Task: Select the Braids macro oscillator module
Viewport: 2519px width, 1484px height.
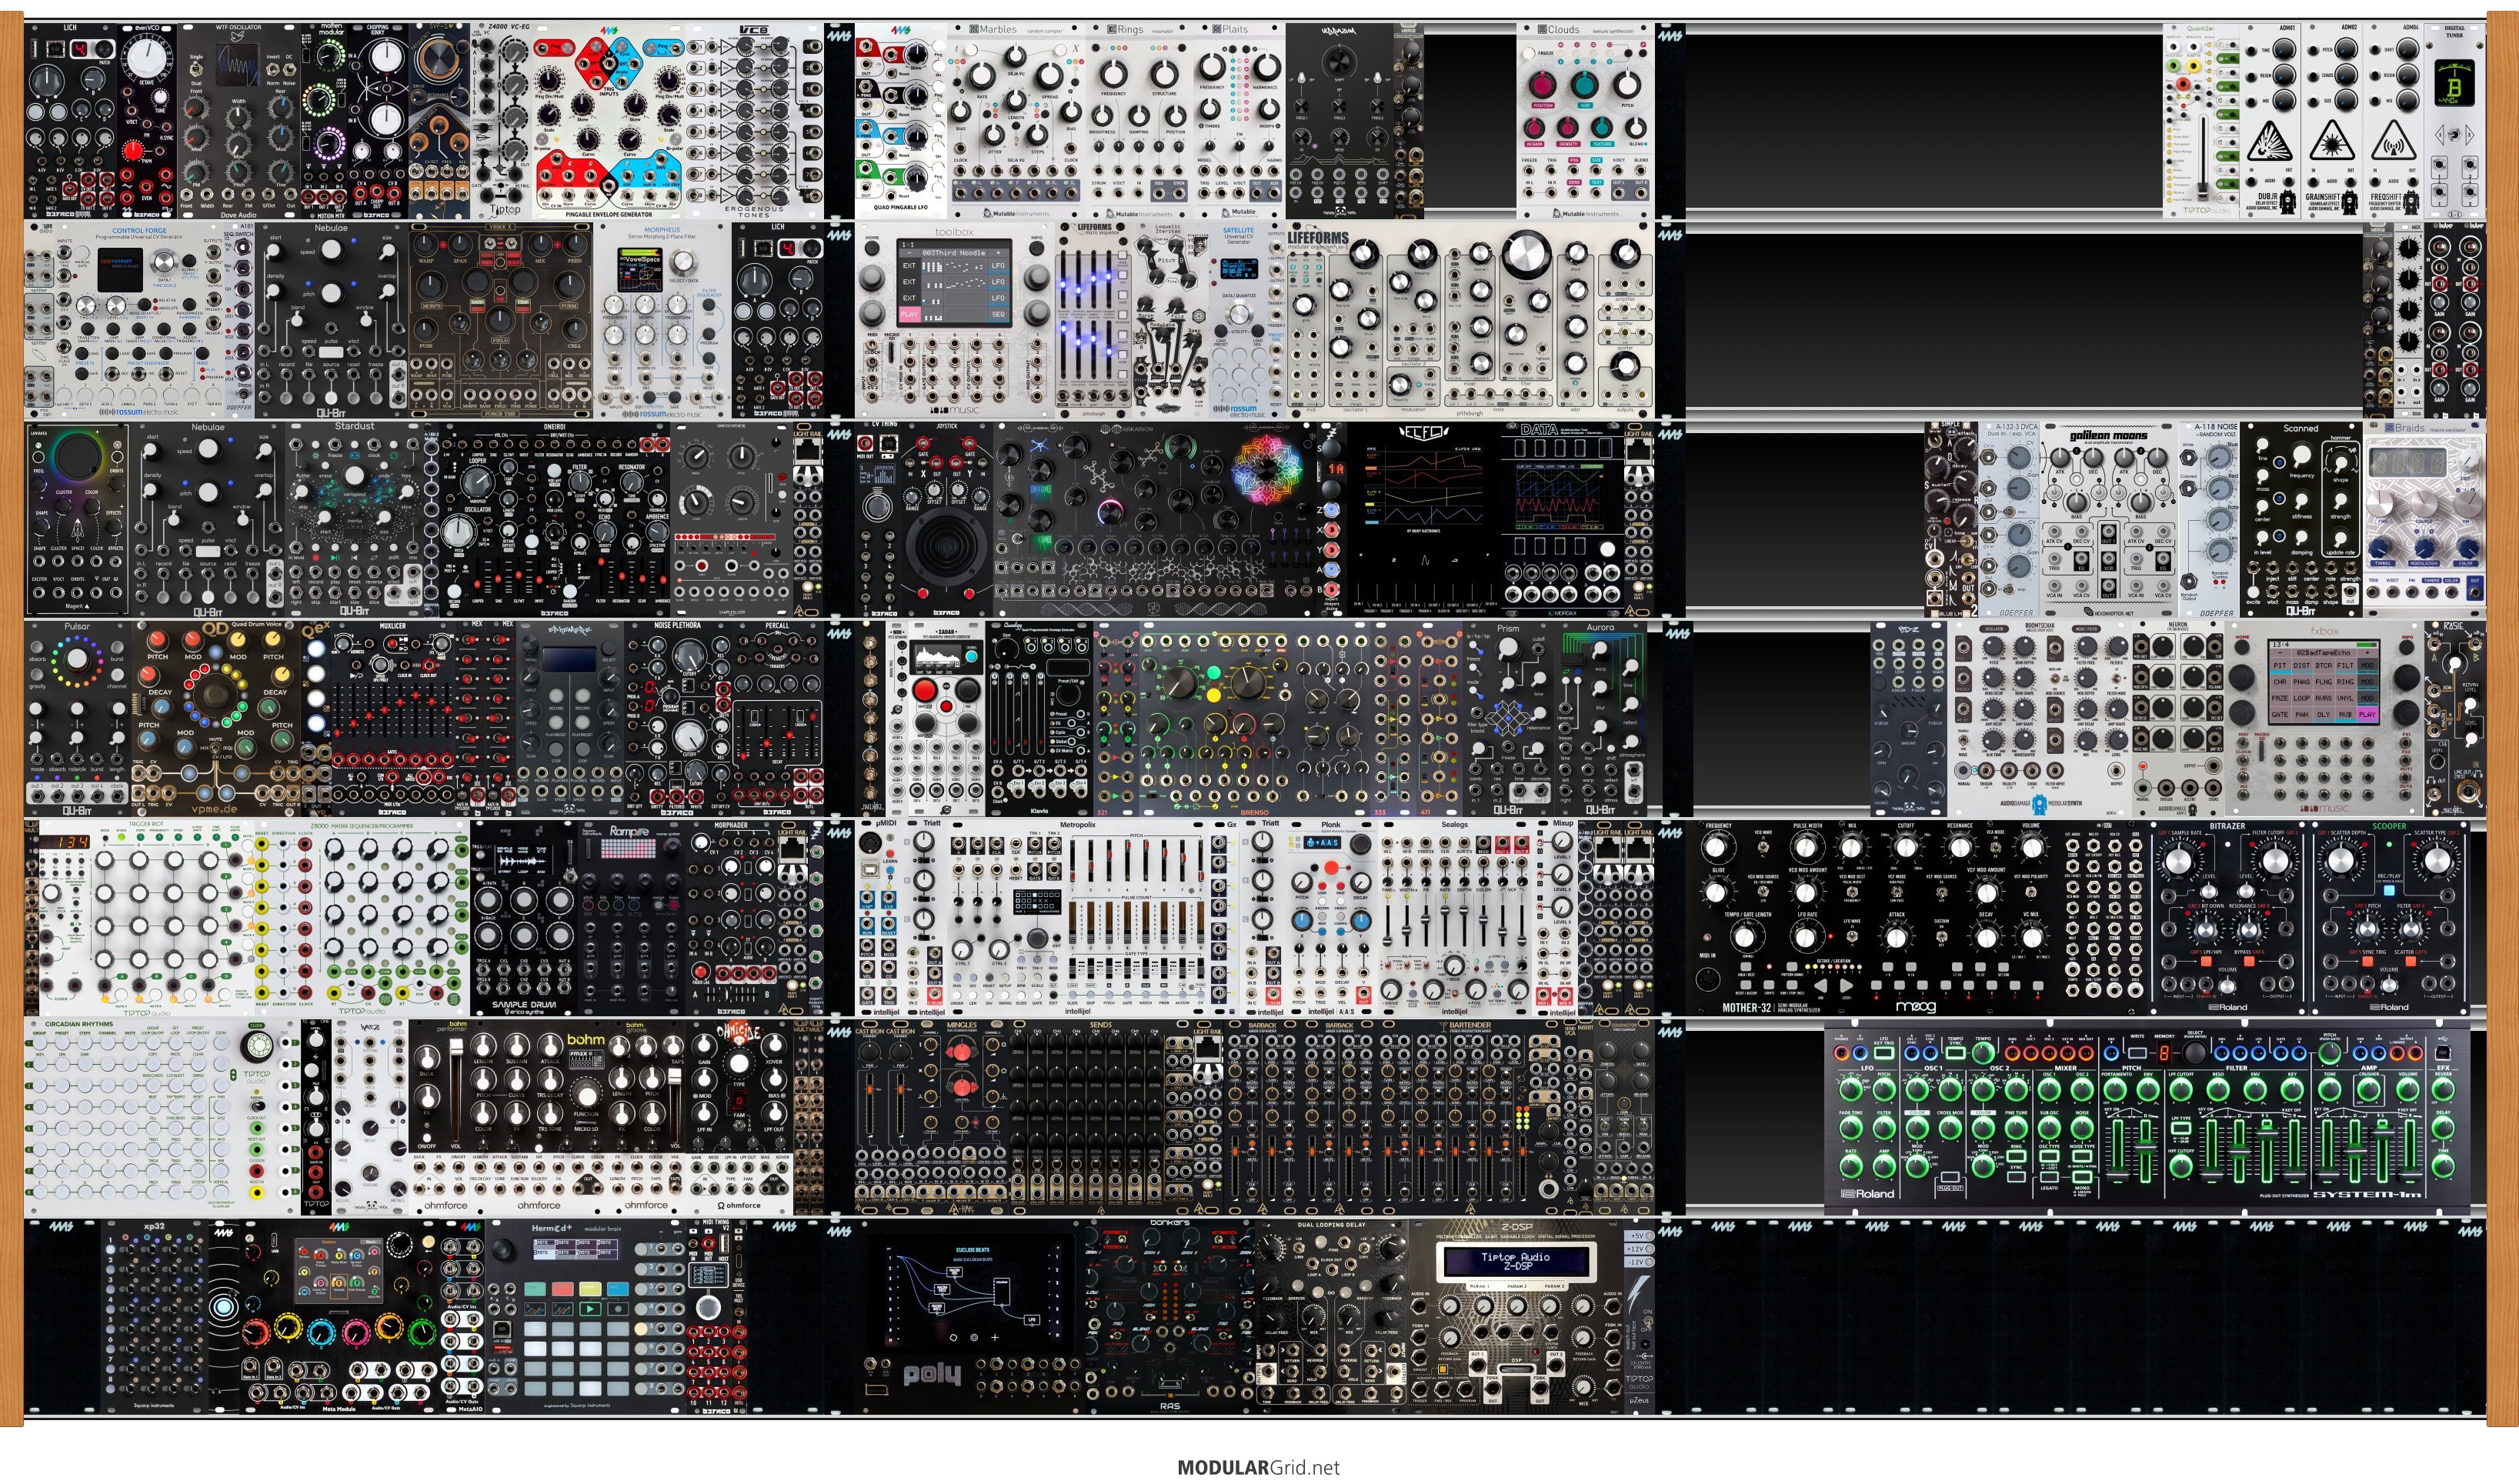Action: [x=2424, y=519]
